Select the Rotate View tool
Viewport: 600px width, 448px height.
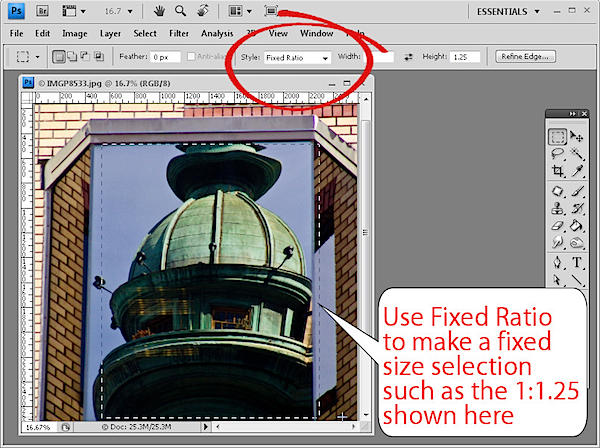pos(203,11)
